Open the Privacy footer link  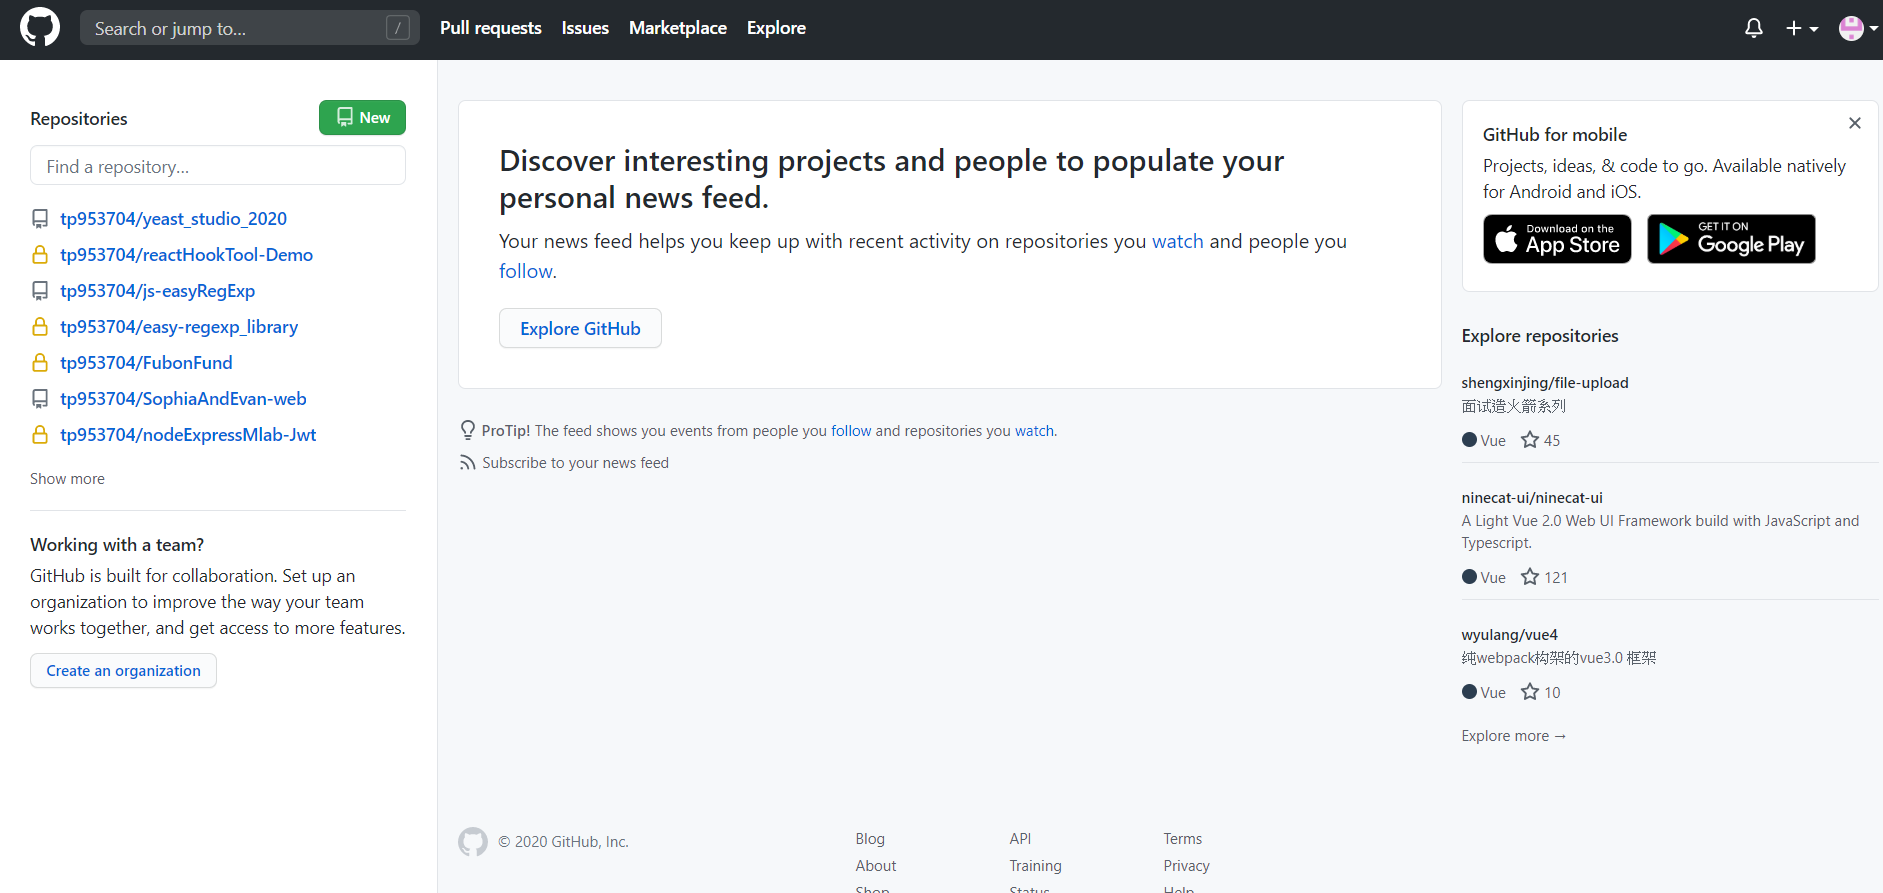click(x=1186, y=866)
